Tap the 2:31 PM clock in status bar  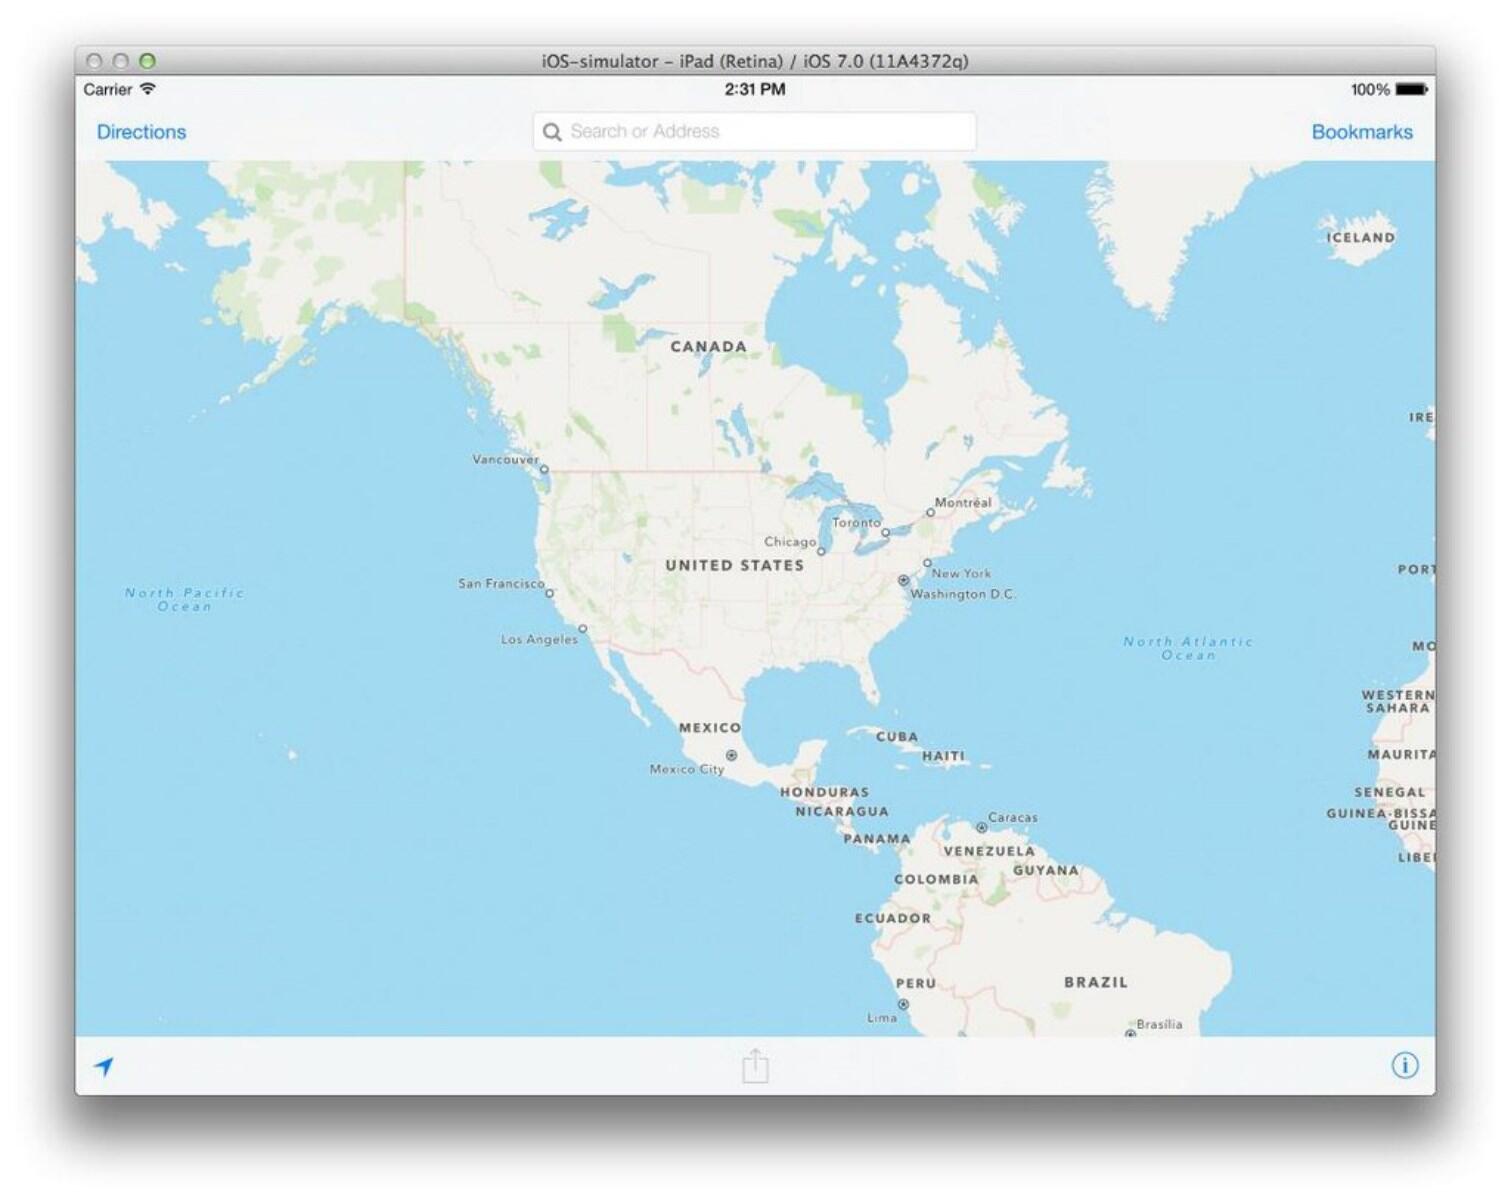pyautogui.click(x=755, y=89)
